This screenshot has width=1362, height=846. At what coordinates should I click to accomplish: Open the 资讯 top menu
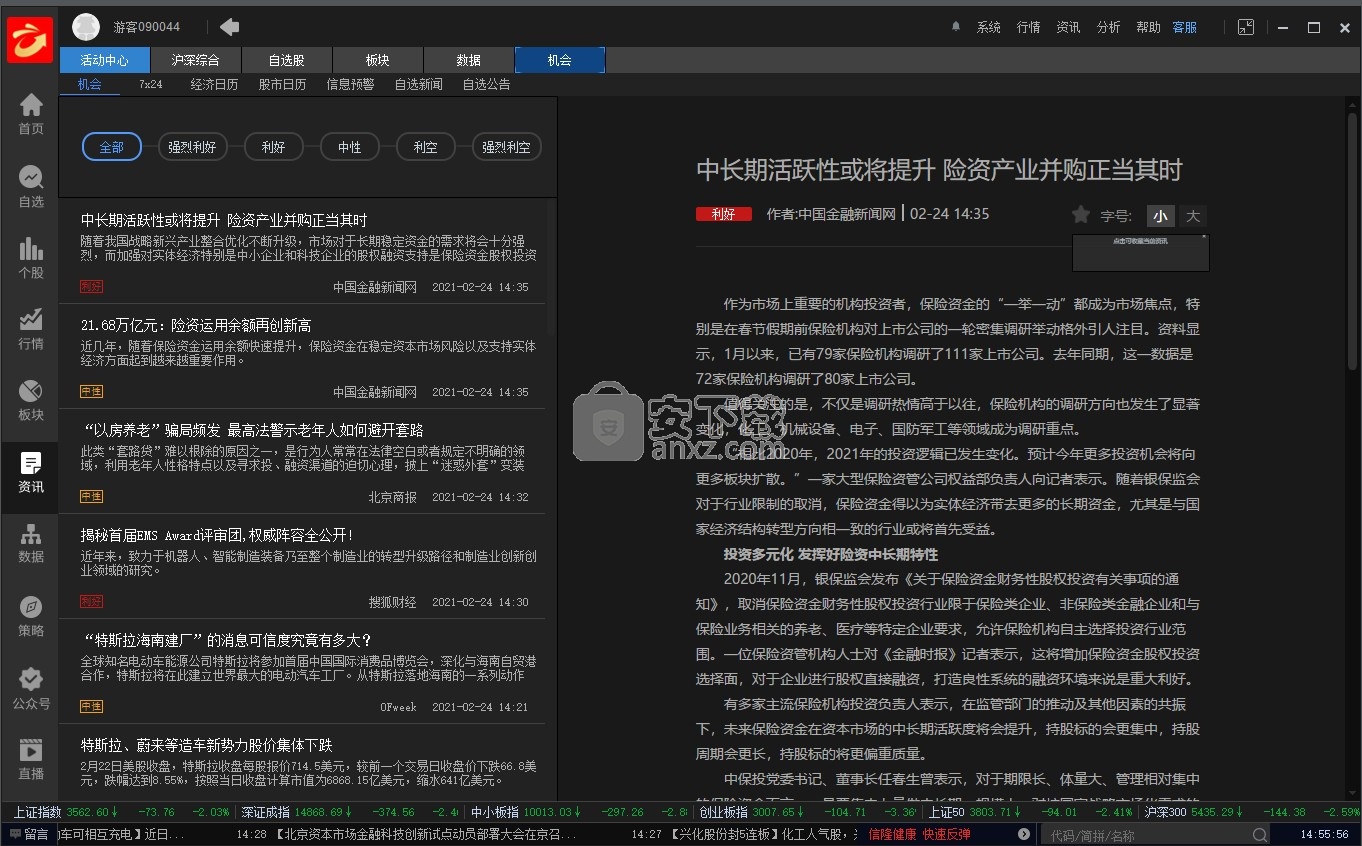(x=1069, y=27)
